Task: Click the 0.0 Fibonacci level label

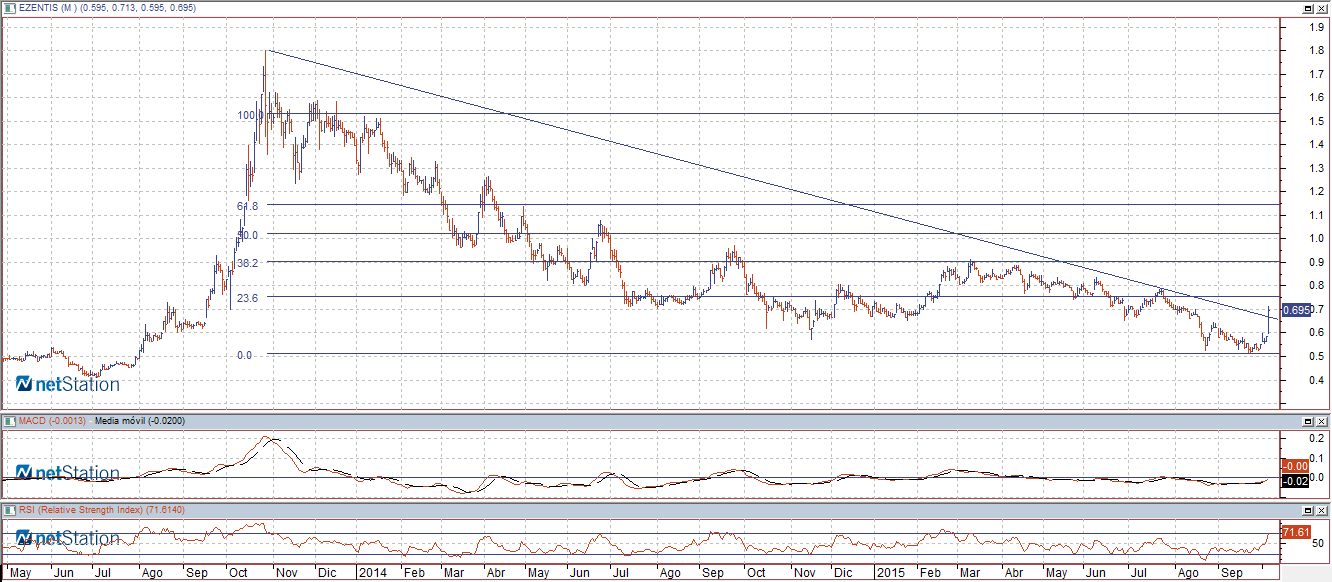Action: [x=245, y=355]
